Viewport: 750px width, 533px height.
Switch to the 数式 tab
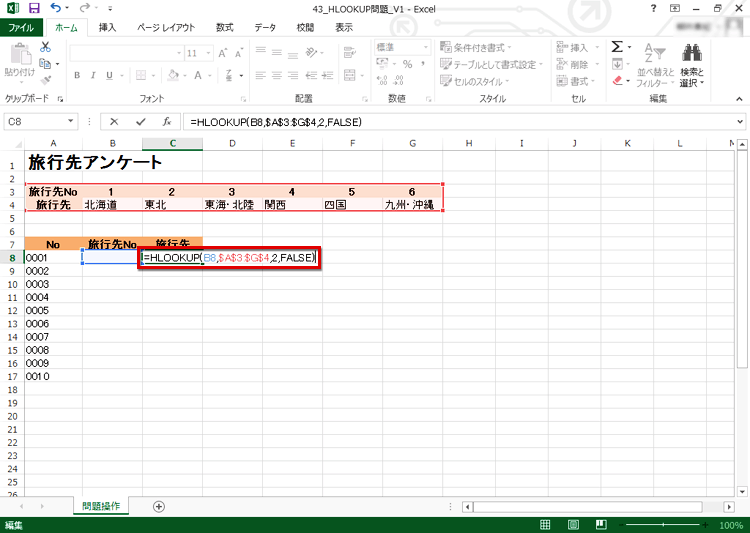[224, 28]
